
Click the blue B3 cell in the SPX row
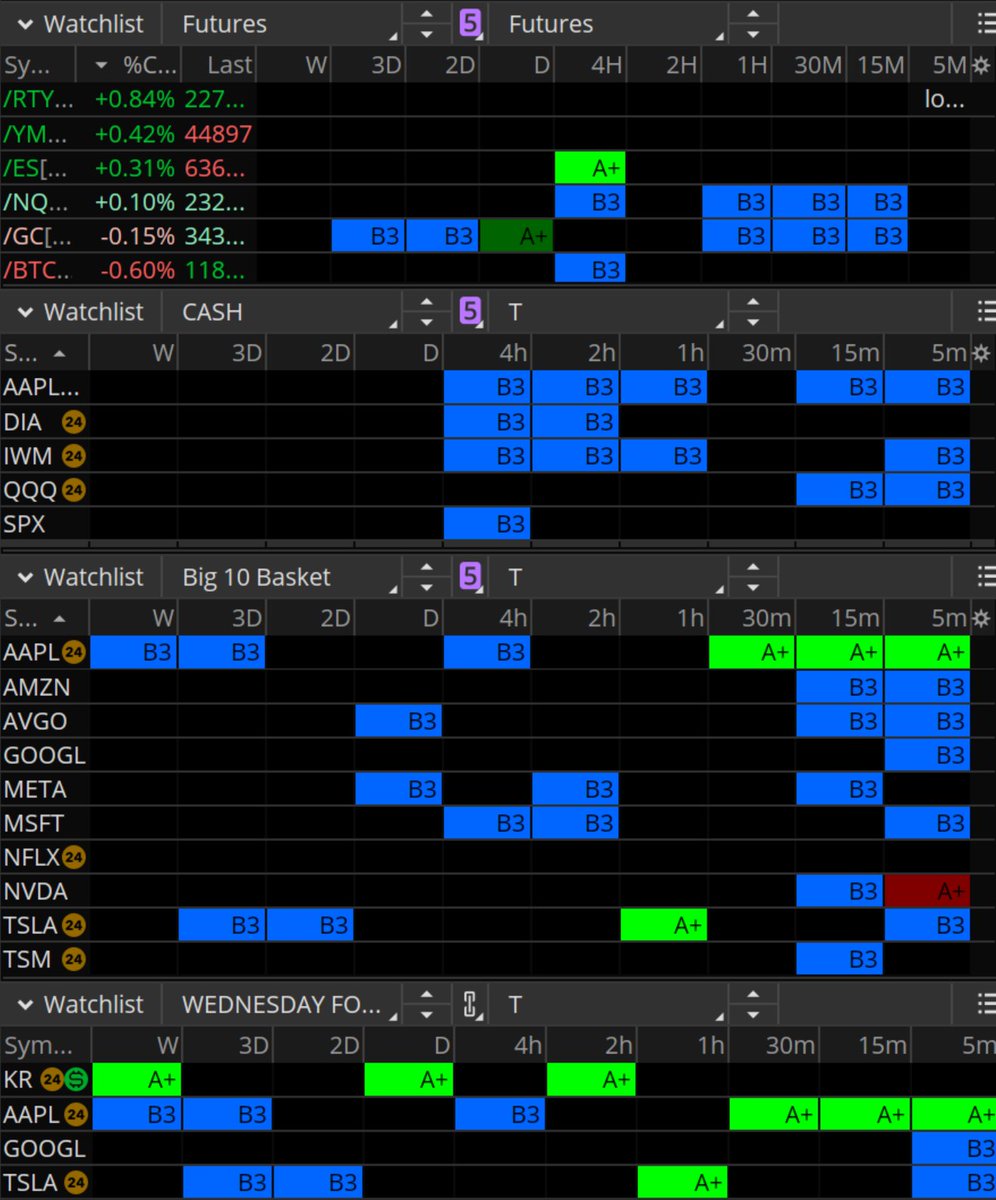487,524
